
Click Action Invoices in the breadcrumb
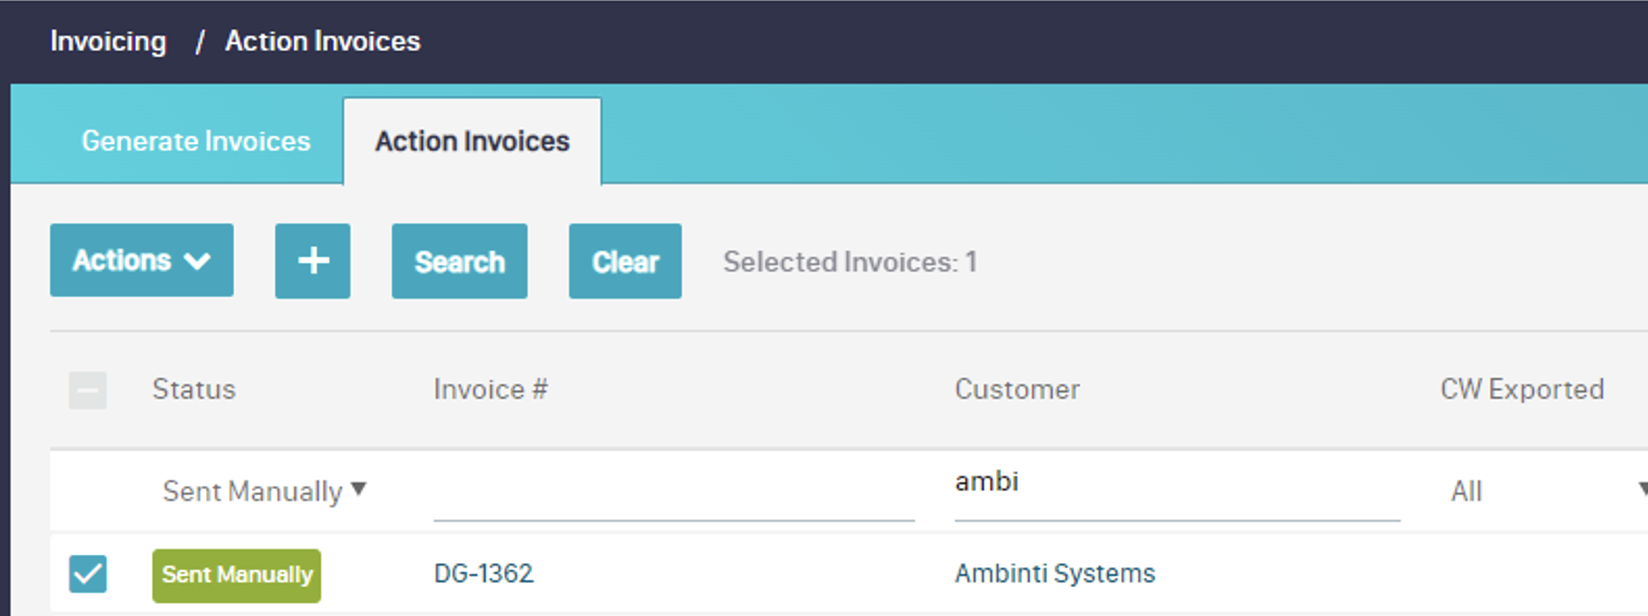(x=322, y=41)
